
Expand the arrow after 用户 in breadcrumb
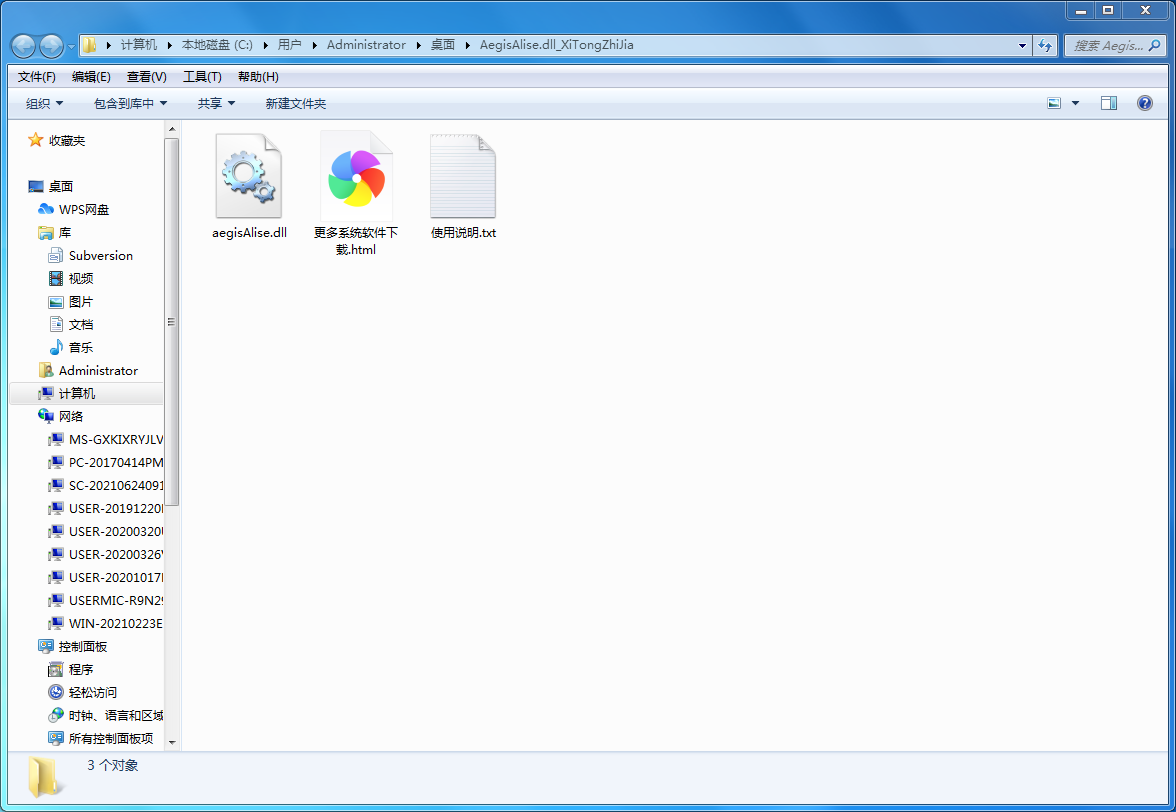[x=314, y=45]
